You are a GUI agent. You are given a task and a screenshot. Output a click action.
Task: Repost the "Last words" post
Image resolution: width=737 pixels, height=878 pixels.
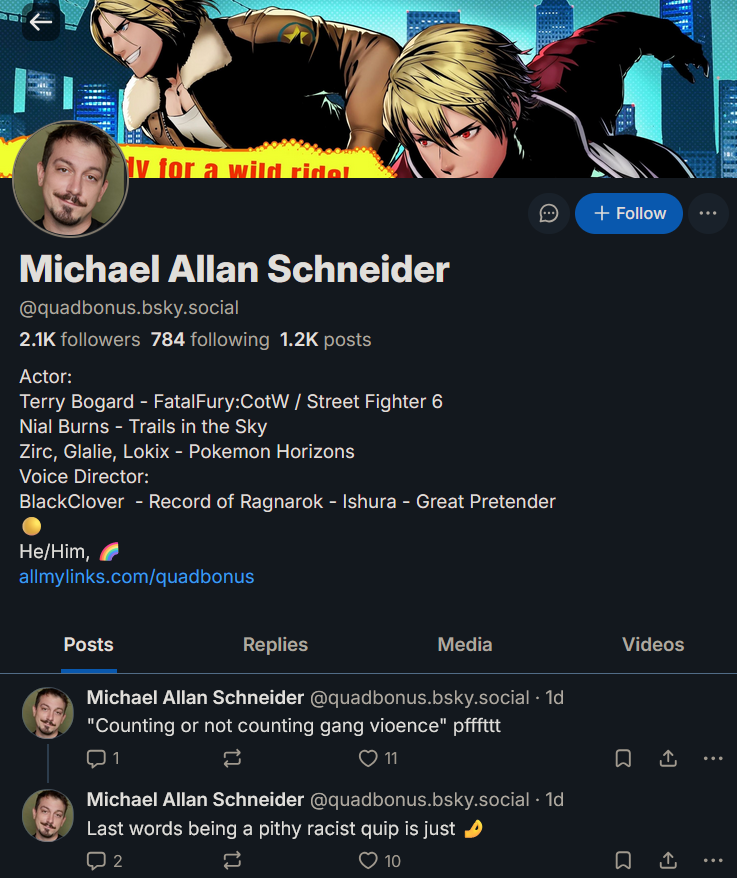point(232,861)
